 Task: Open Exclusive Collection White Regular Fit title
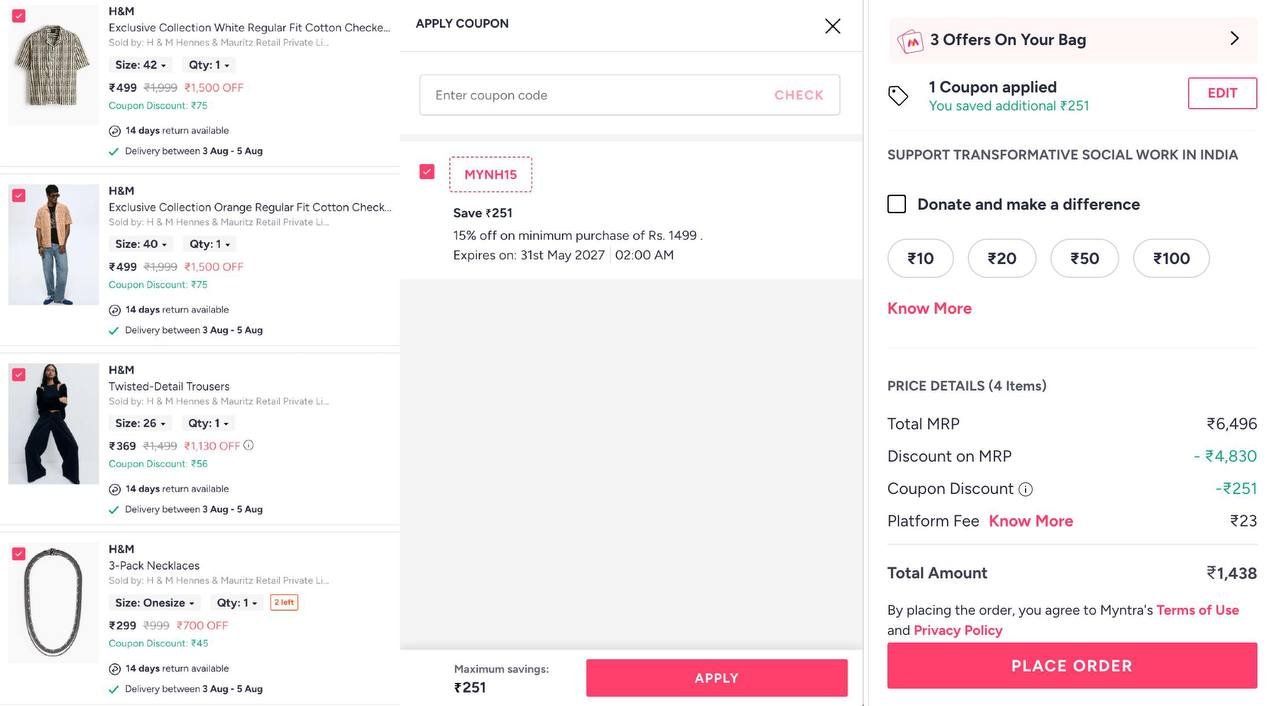[x=249, y=28]
